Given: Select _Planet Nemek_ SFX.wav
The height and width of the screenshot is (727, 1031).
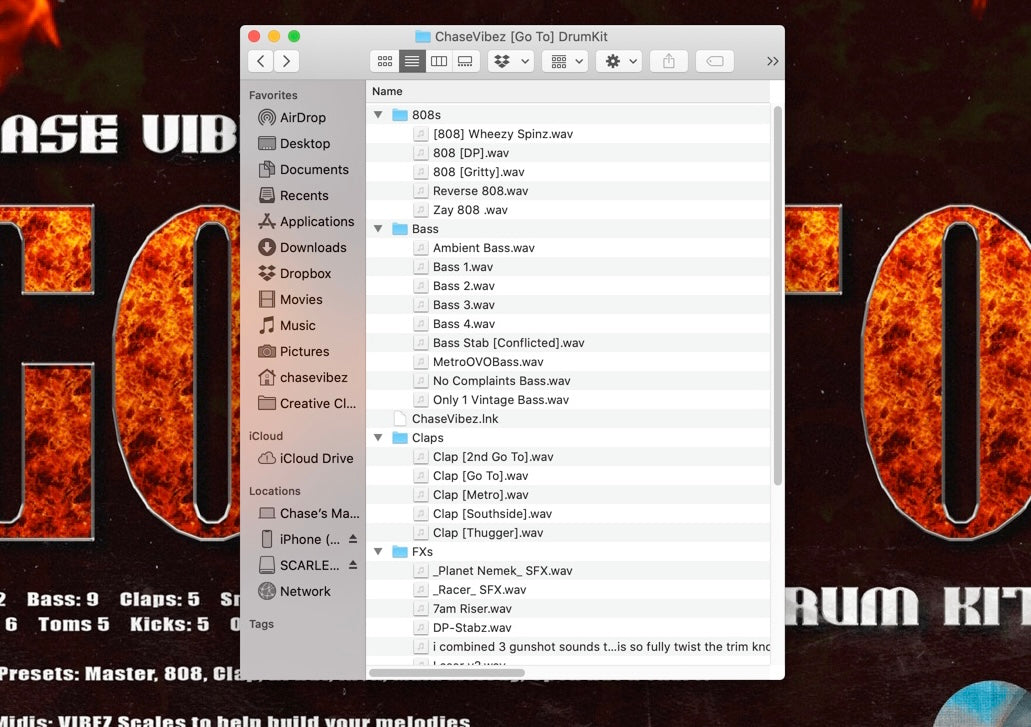Looking at the screenshot, I should point(568,571).
